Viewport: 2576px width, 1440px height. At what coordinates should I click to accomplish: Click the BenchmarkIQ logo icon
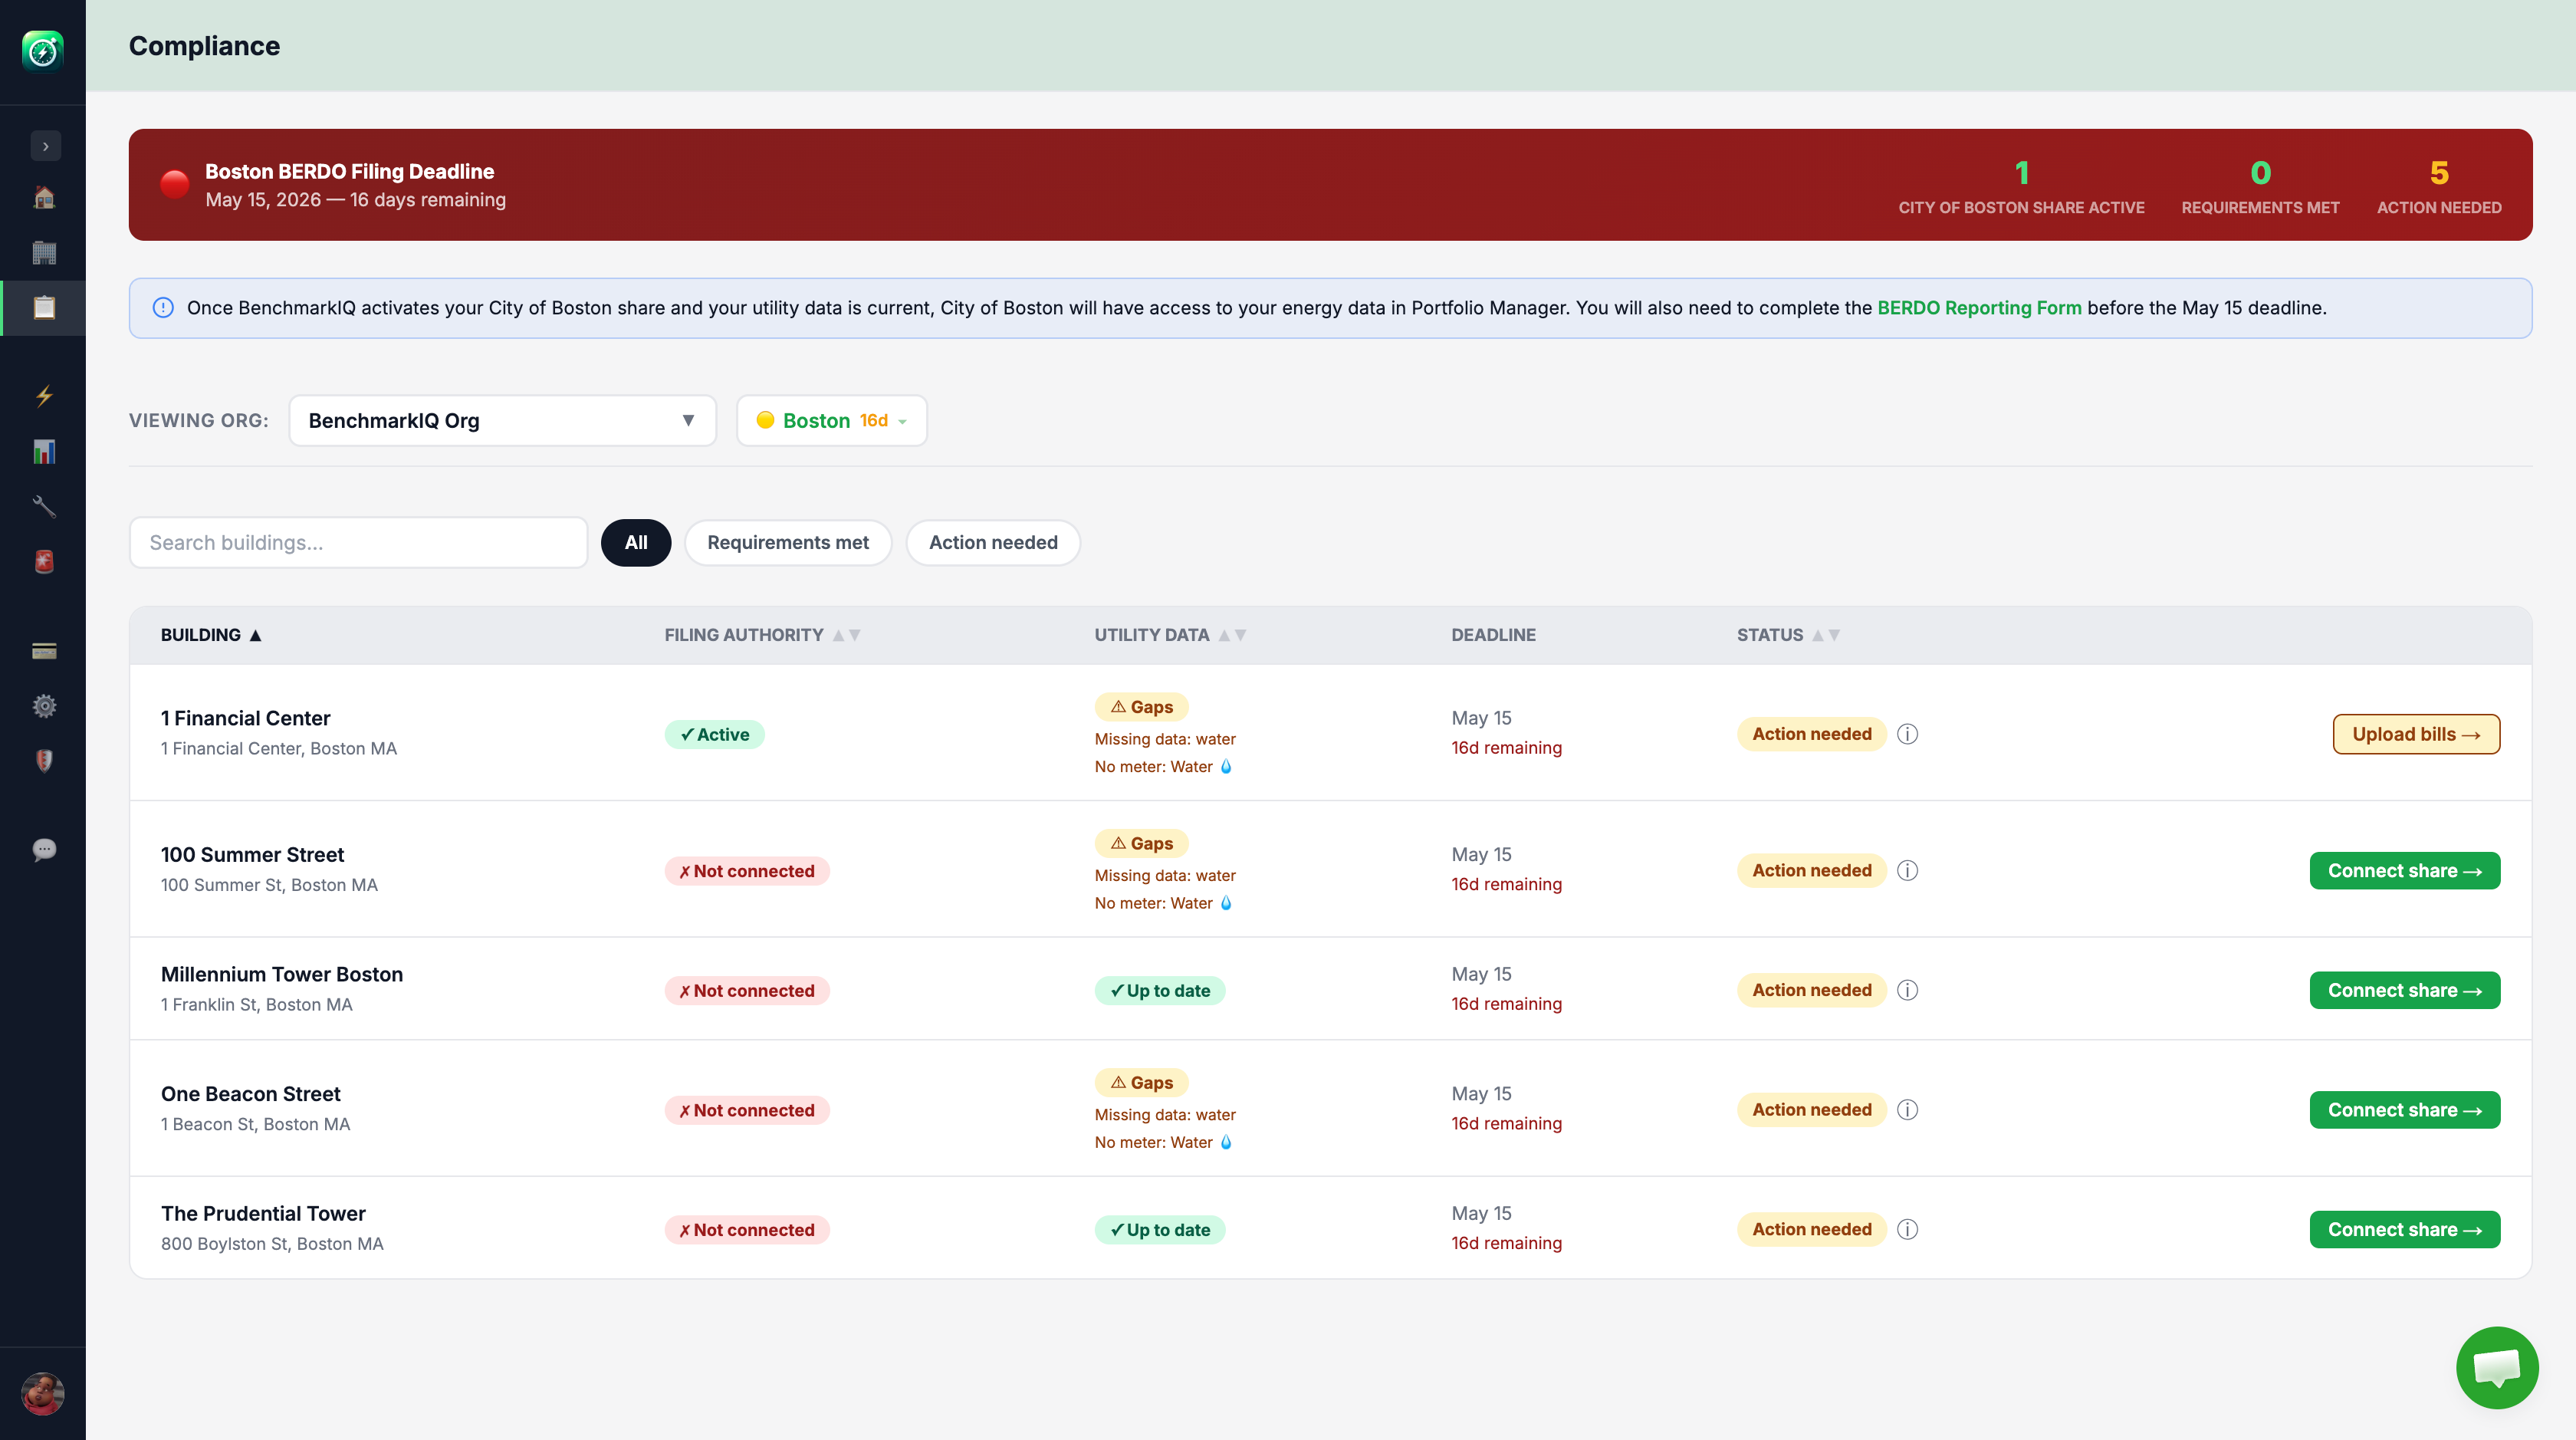coord(43,51)
